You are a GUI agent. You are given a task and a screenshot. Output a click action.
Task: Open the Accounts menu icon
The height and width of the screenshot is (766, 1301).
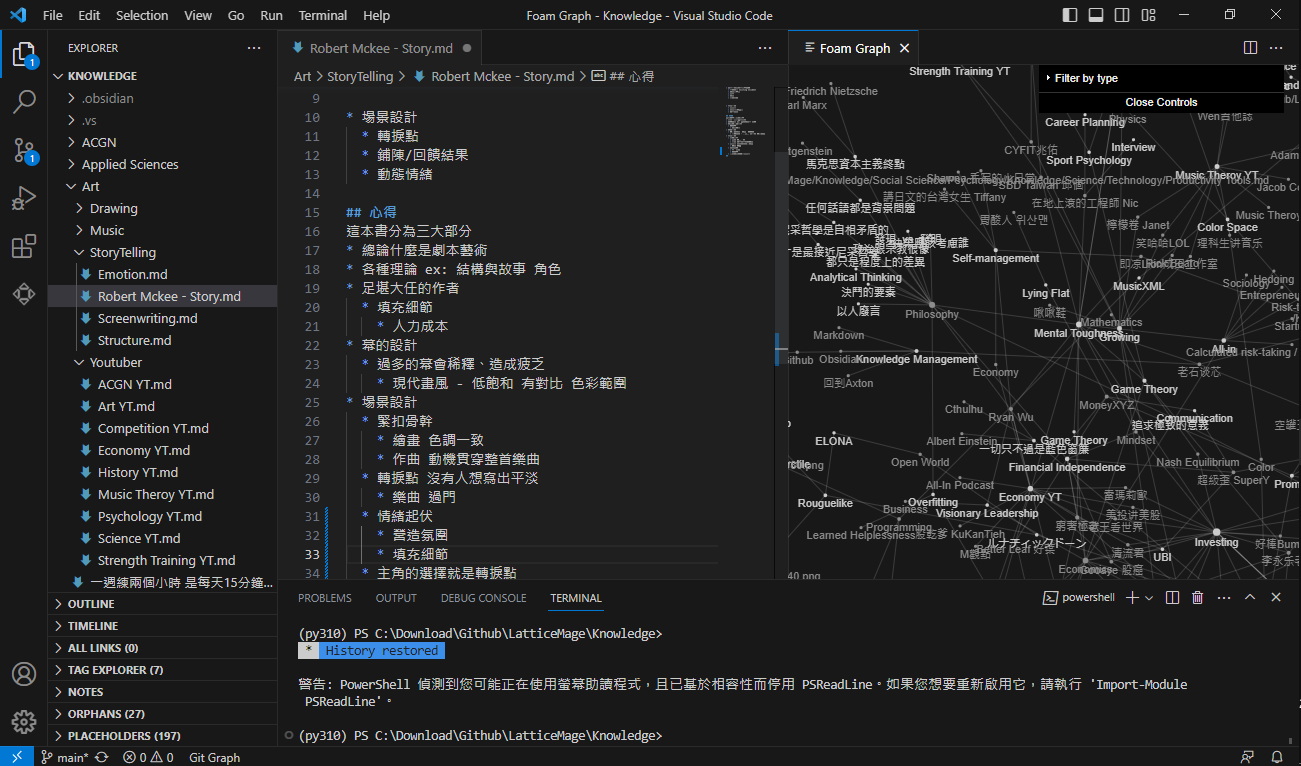[x=24, y=674]
